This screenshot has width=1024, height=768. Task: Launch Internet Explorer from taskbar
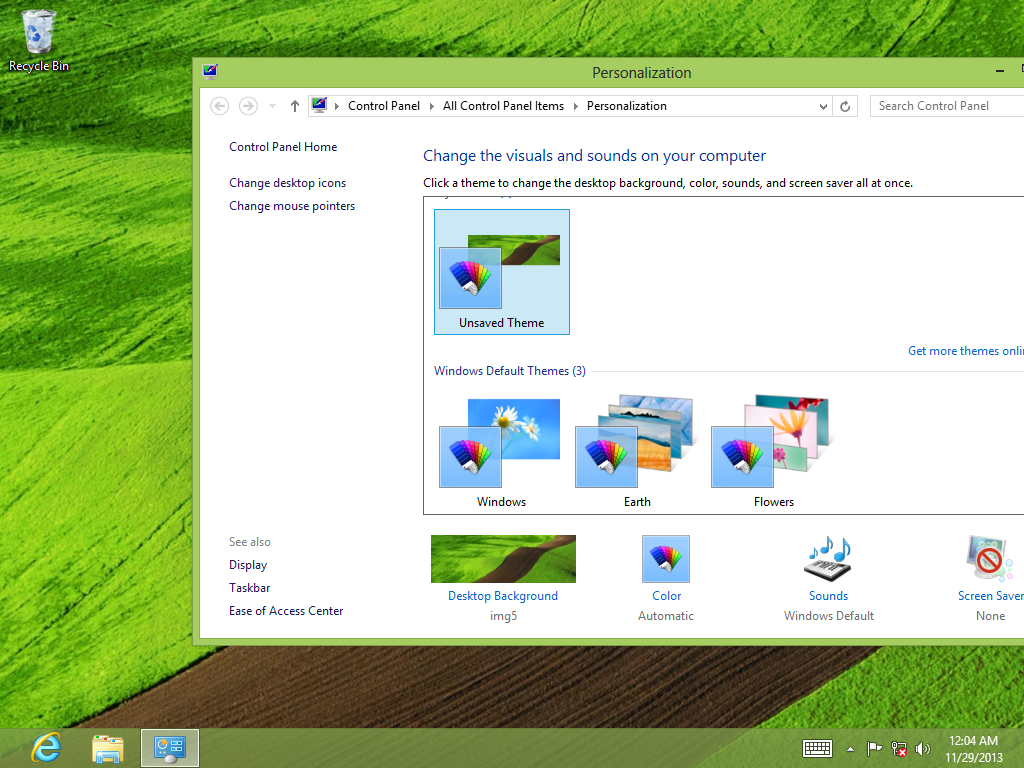[x=47, y=748]
